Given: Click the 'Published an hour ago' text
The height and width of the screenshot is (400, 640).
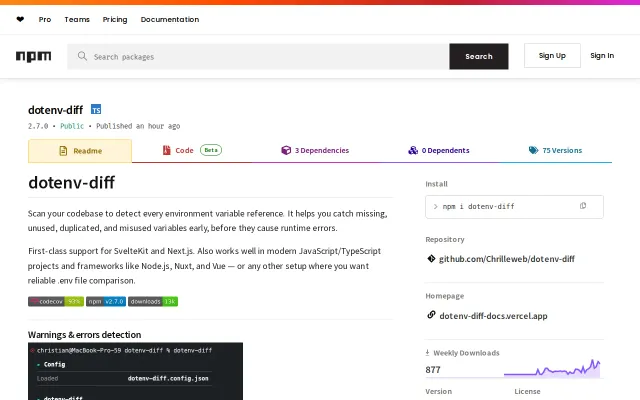Looking at the screenshot, I should coord(138,126).
